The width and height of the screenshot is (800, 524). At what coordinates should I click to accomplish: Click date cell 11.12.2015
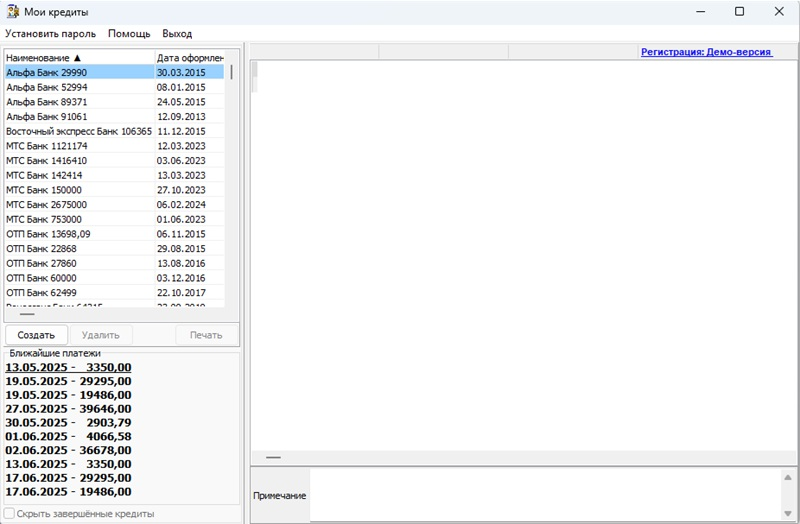[x=189, y=131]
